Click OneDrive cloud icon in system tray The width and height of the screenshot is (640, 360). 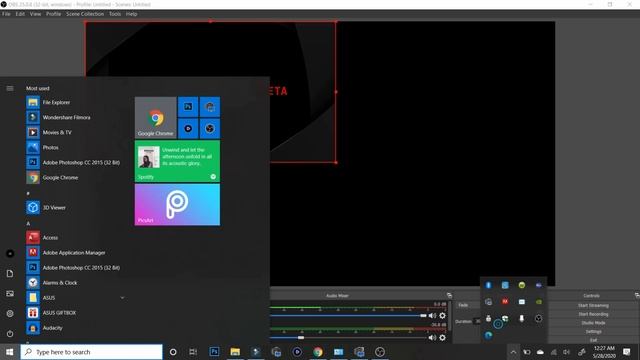click(x=540, y=352)
